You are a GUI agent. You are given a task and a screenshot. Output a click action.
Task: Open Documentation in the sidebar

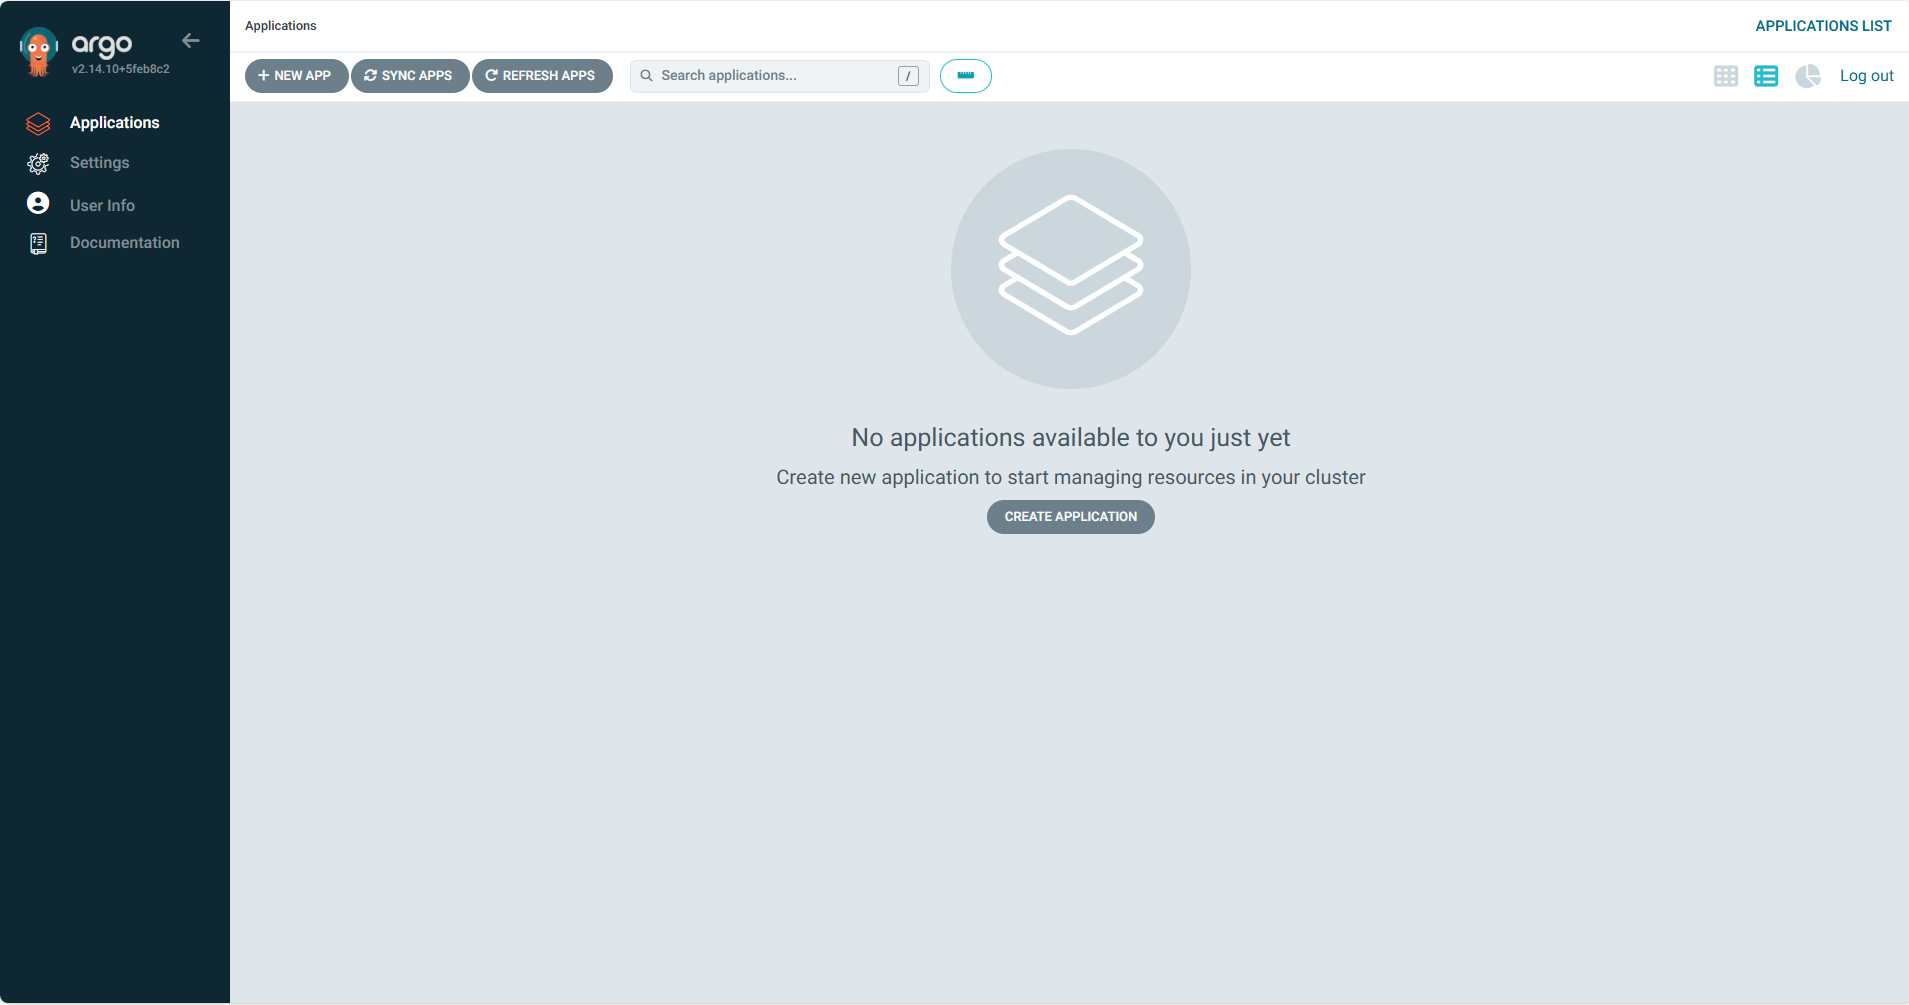(124, 243)
